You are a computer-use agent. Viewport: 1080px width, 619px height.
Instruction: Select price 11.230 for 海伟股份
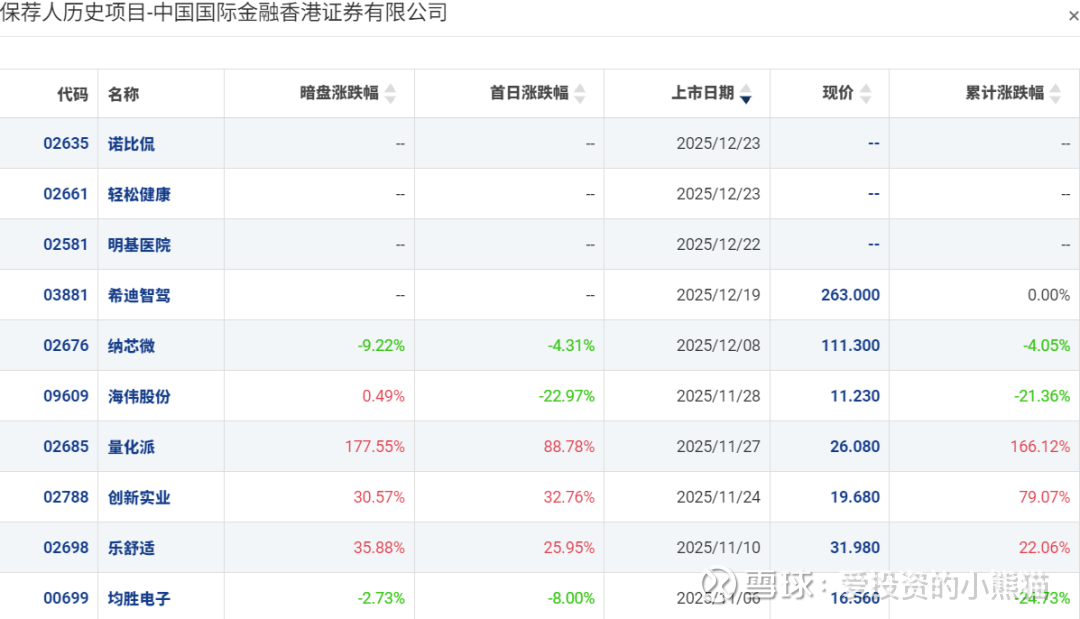click(855, 396)
